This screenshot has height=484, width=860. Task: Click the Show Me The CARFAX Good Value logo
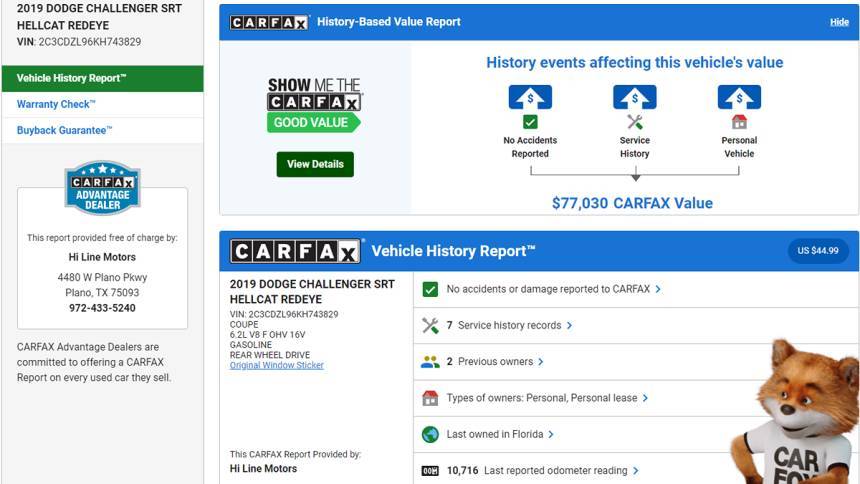314,105
